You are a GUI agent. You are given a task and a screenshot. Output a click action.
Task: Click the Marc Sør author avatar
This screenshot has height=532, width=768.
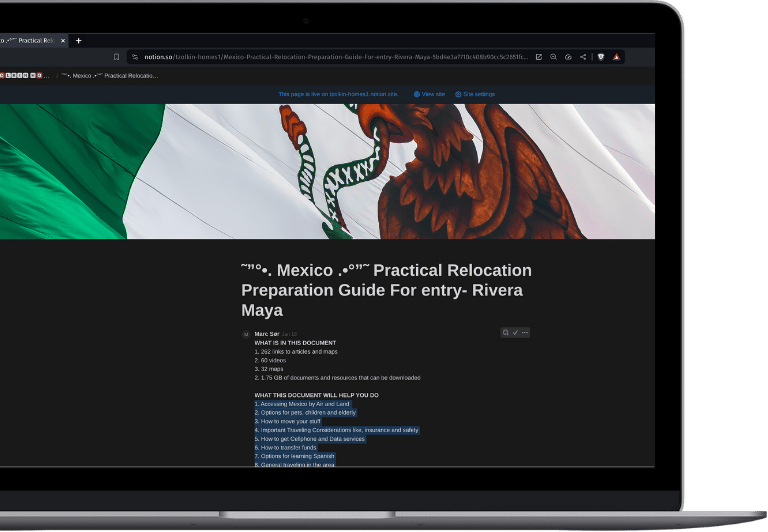click(246, 335)
